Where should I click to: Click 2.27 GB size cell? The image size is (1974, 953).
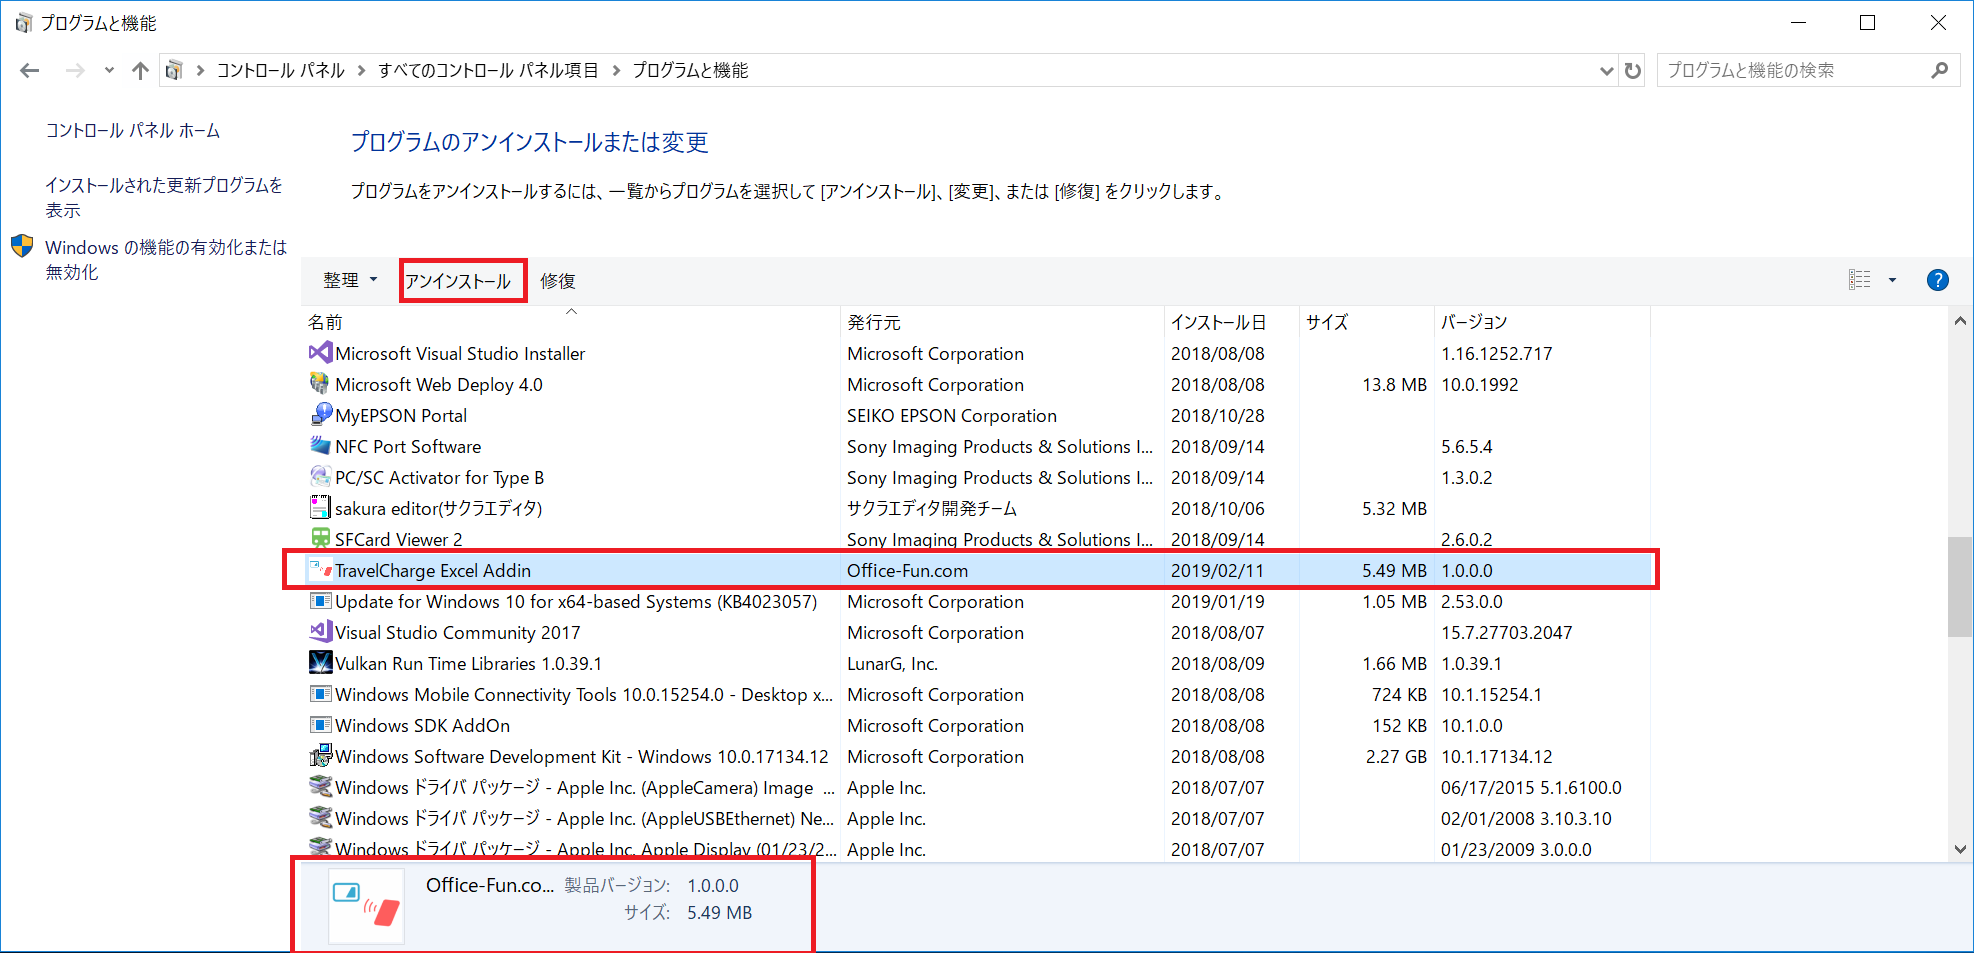point(1396,757)
